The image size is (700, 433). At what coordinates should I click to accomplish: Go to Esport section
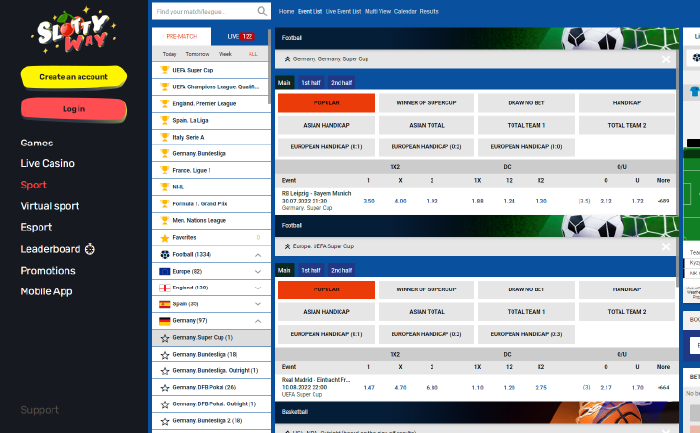[x=36, y=227]
